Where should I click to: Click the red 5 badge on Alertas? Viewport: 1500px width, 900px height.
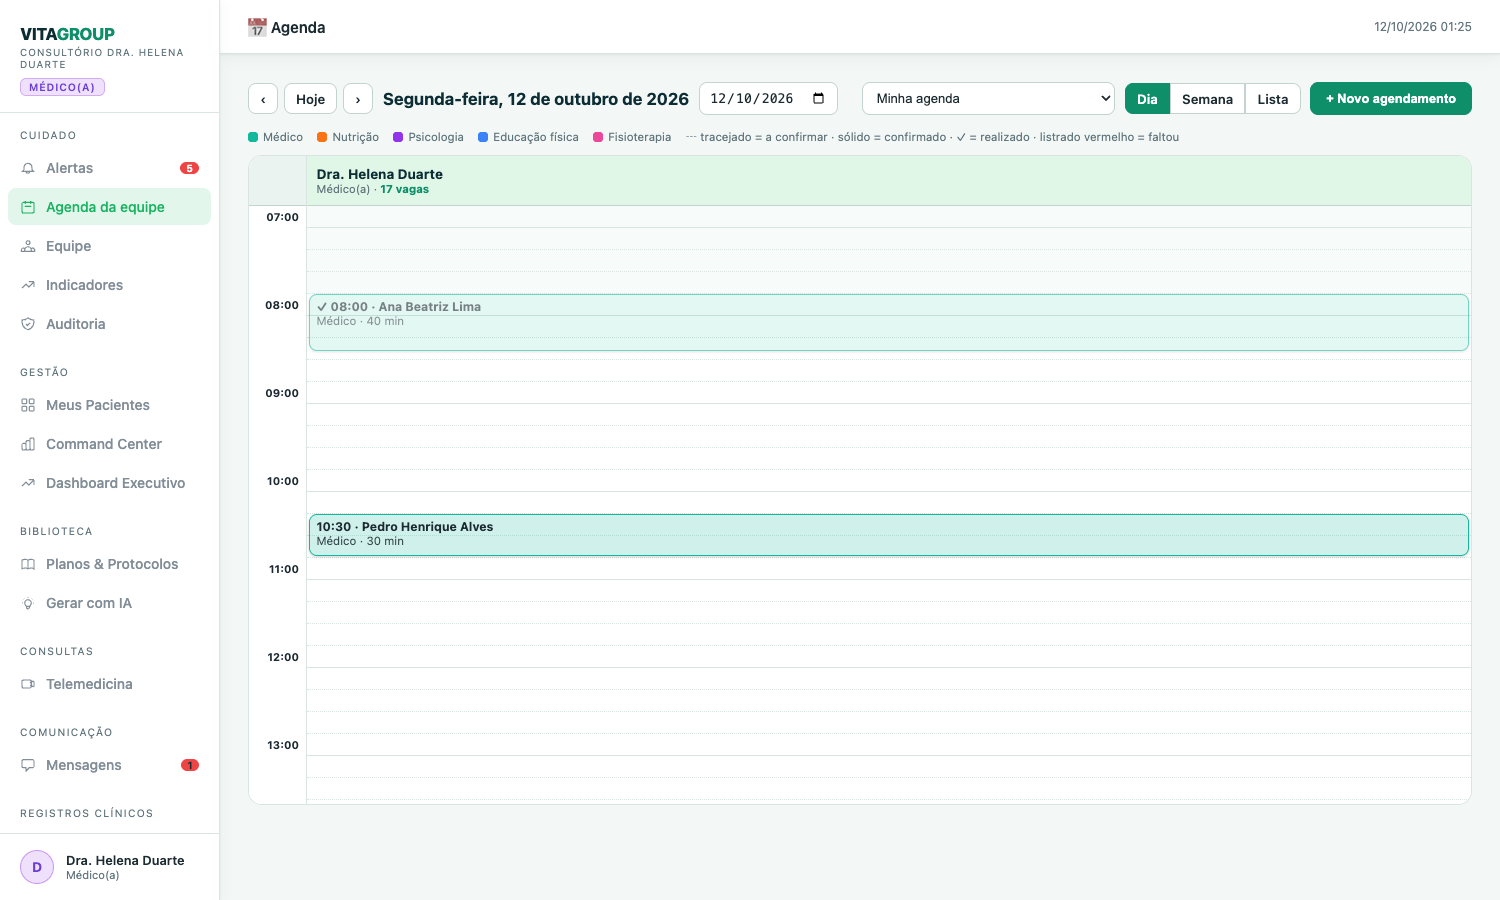point(189,168)
